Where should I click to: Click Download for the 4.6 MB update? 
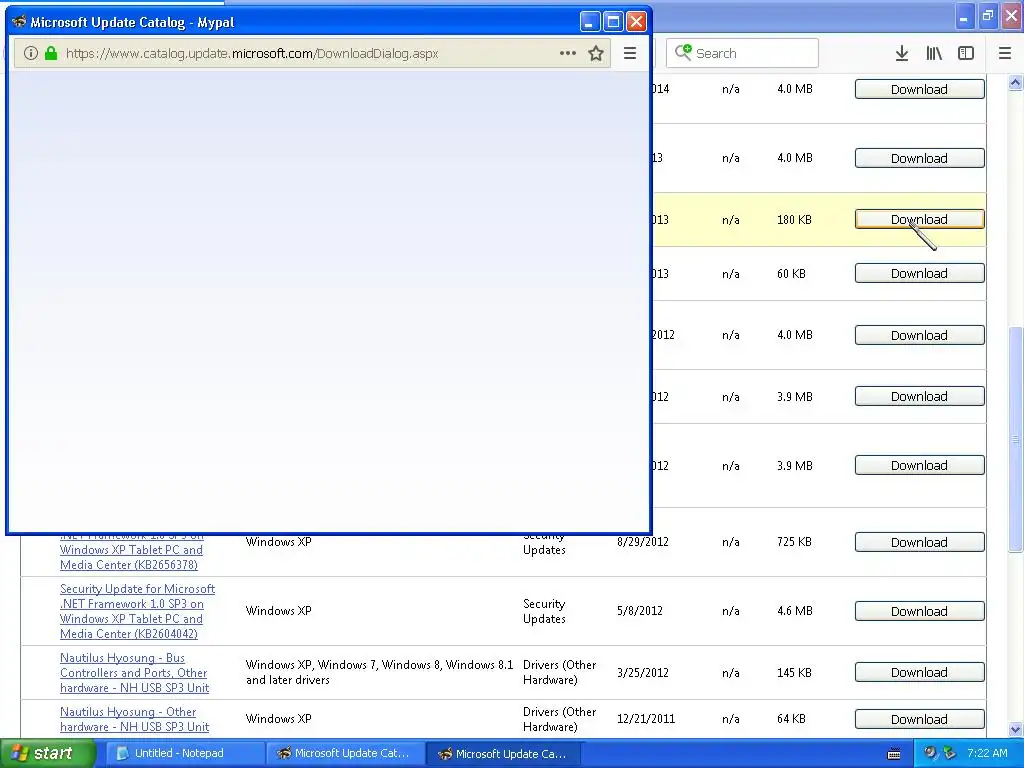tap(920, 611)
